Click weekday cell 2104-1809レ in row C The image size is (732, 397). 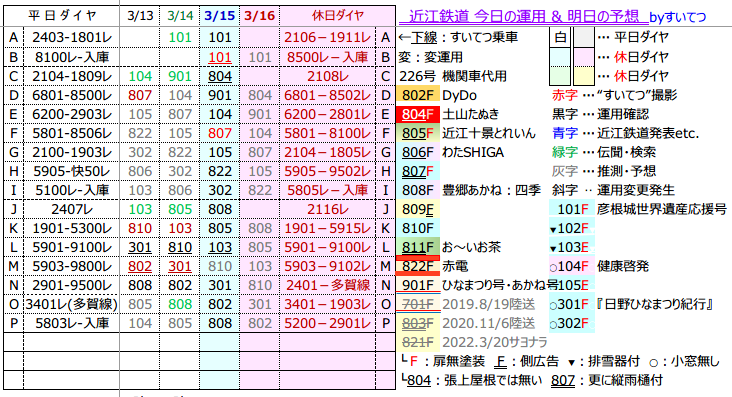coord(72,76)
